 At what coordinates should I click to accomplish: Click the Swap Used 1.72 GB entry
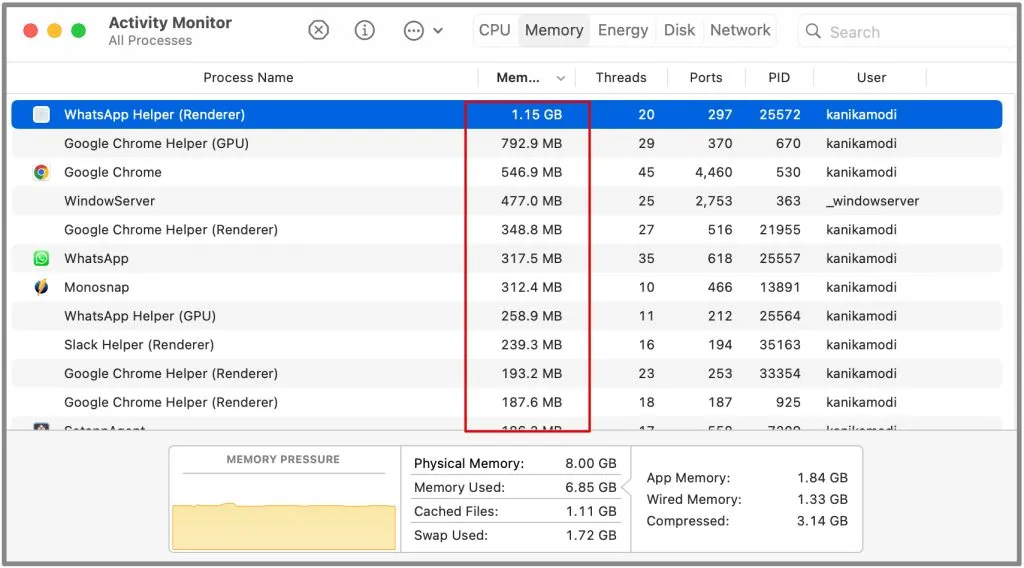click(x=515, y=535)
